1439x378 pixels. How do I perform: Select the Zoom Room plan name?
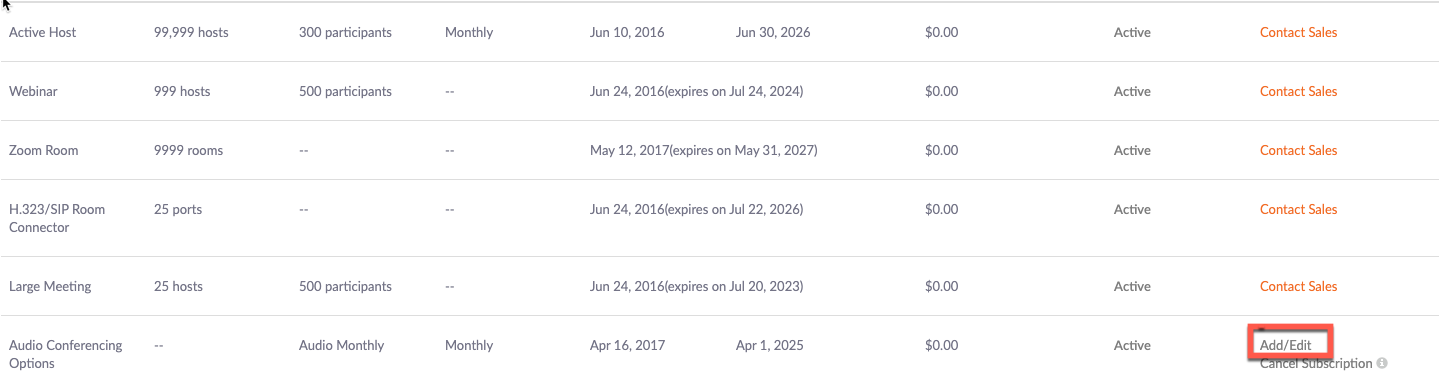pos(44,150)
